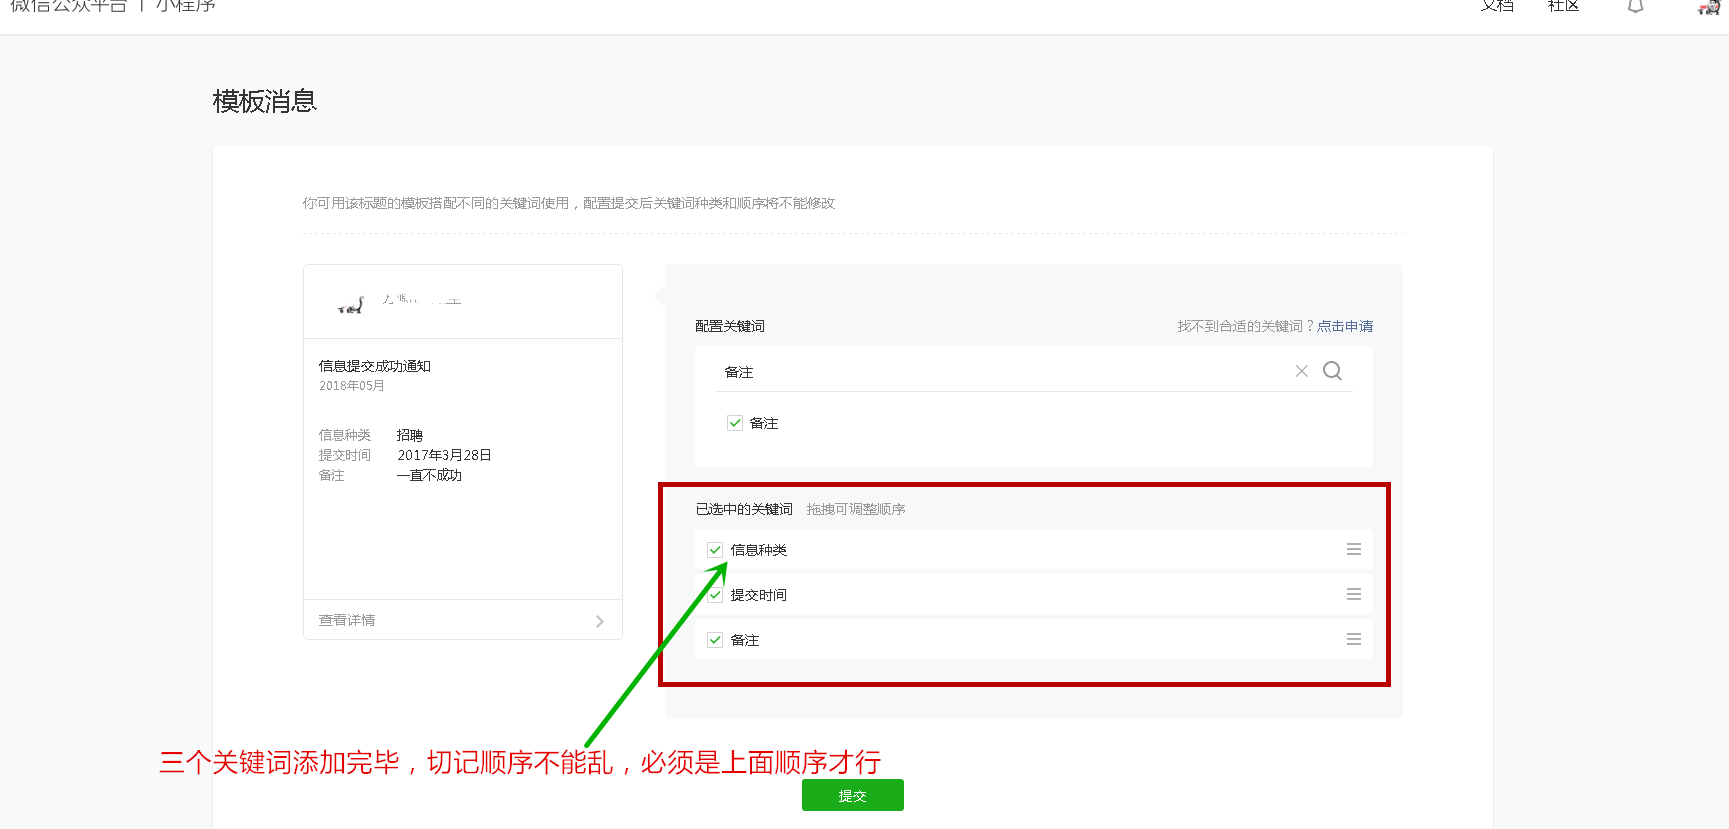1729x829 pixels.
Task: Focus the 配置关键词 search input field
Action: [1000, 372]
